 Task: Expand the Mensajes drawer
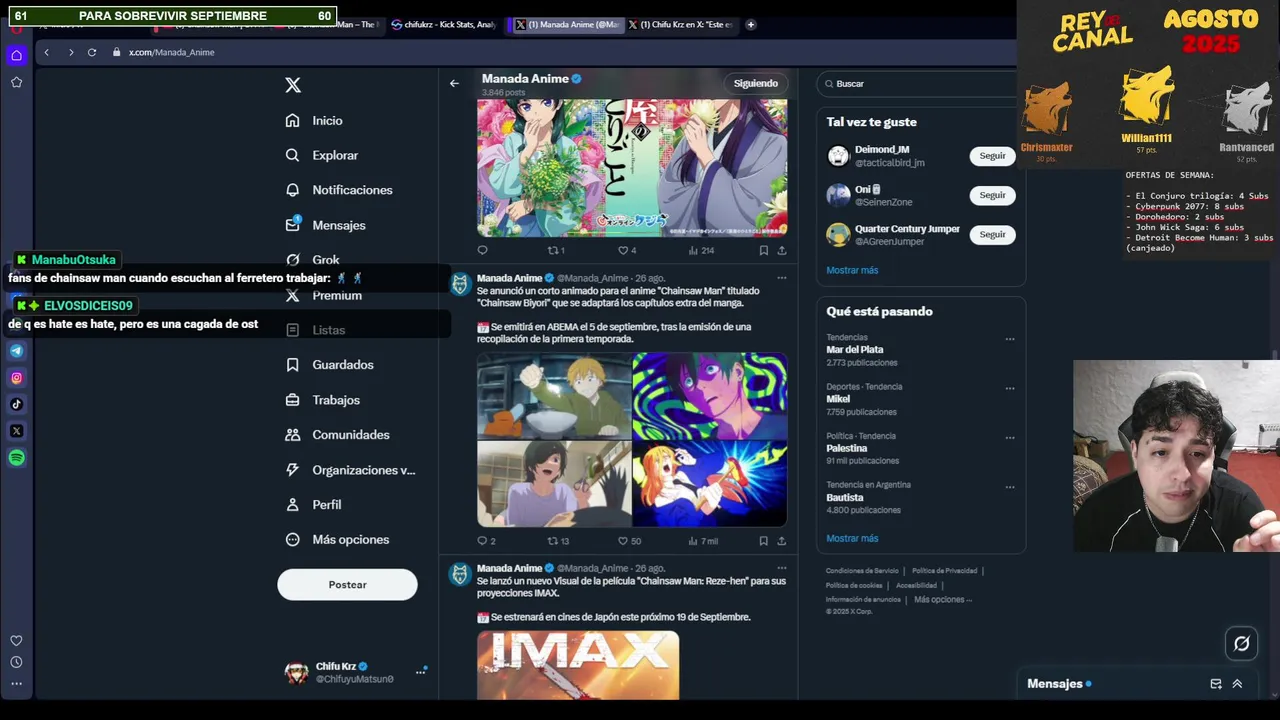tap(1237, 684)
